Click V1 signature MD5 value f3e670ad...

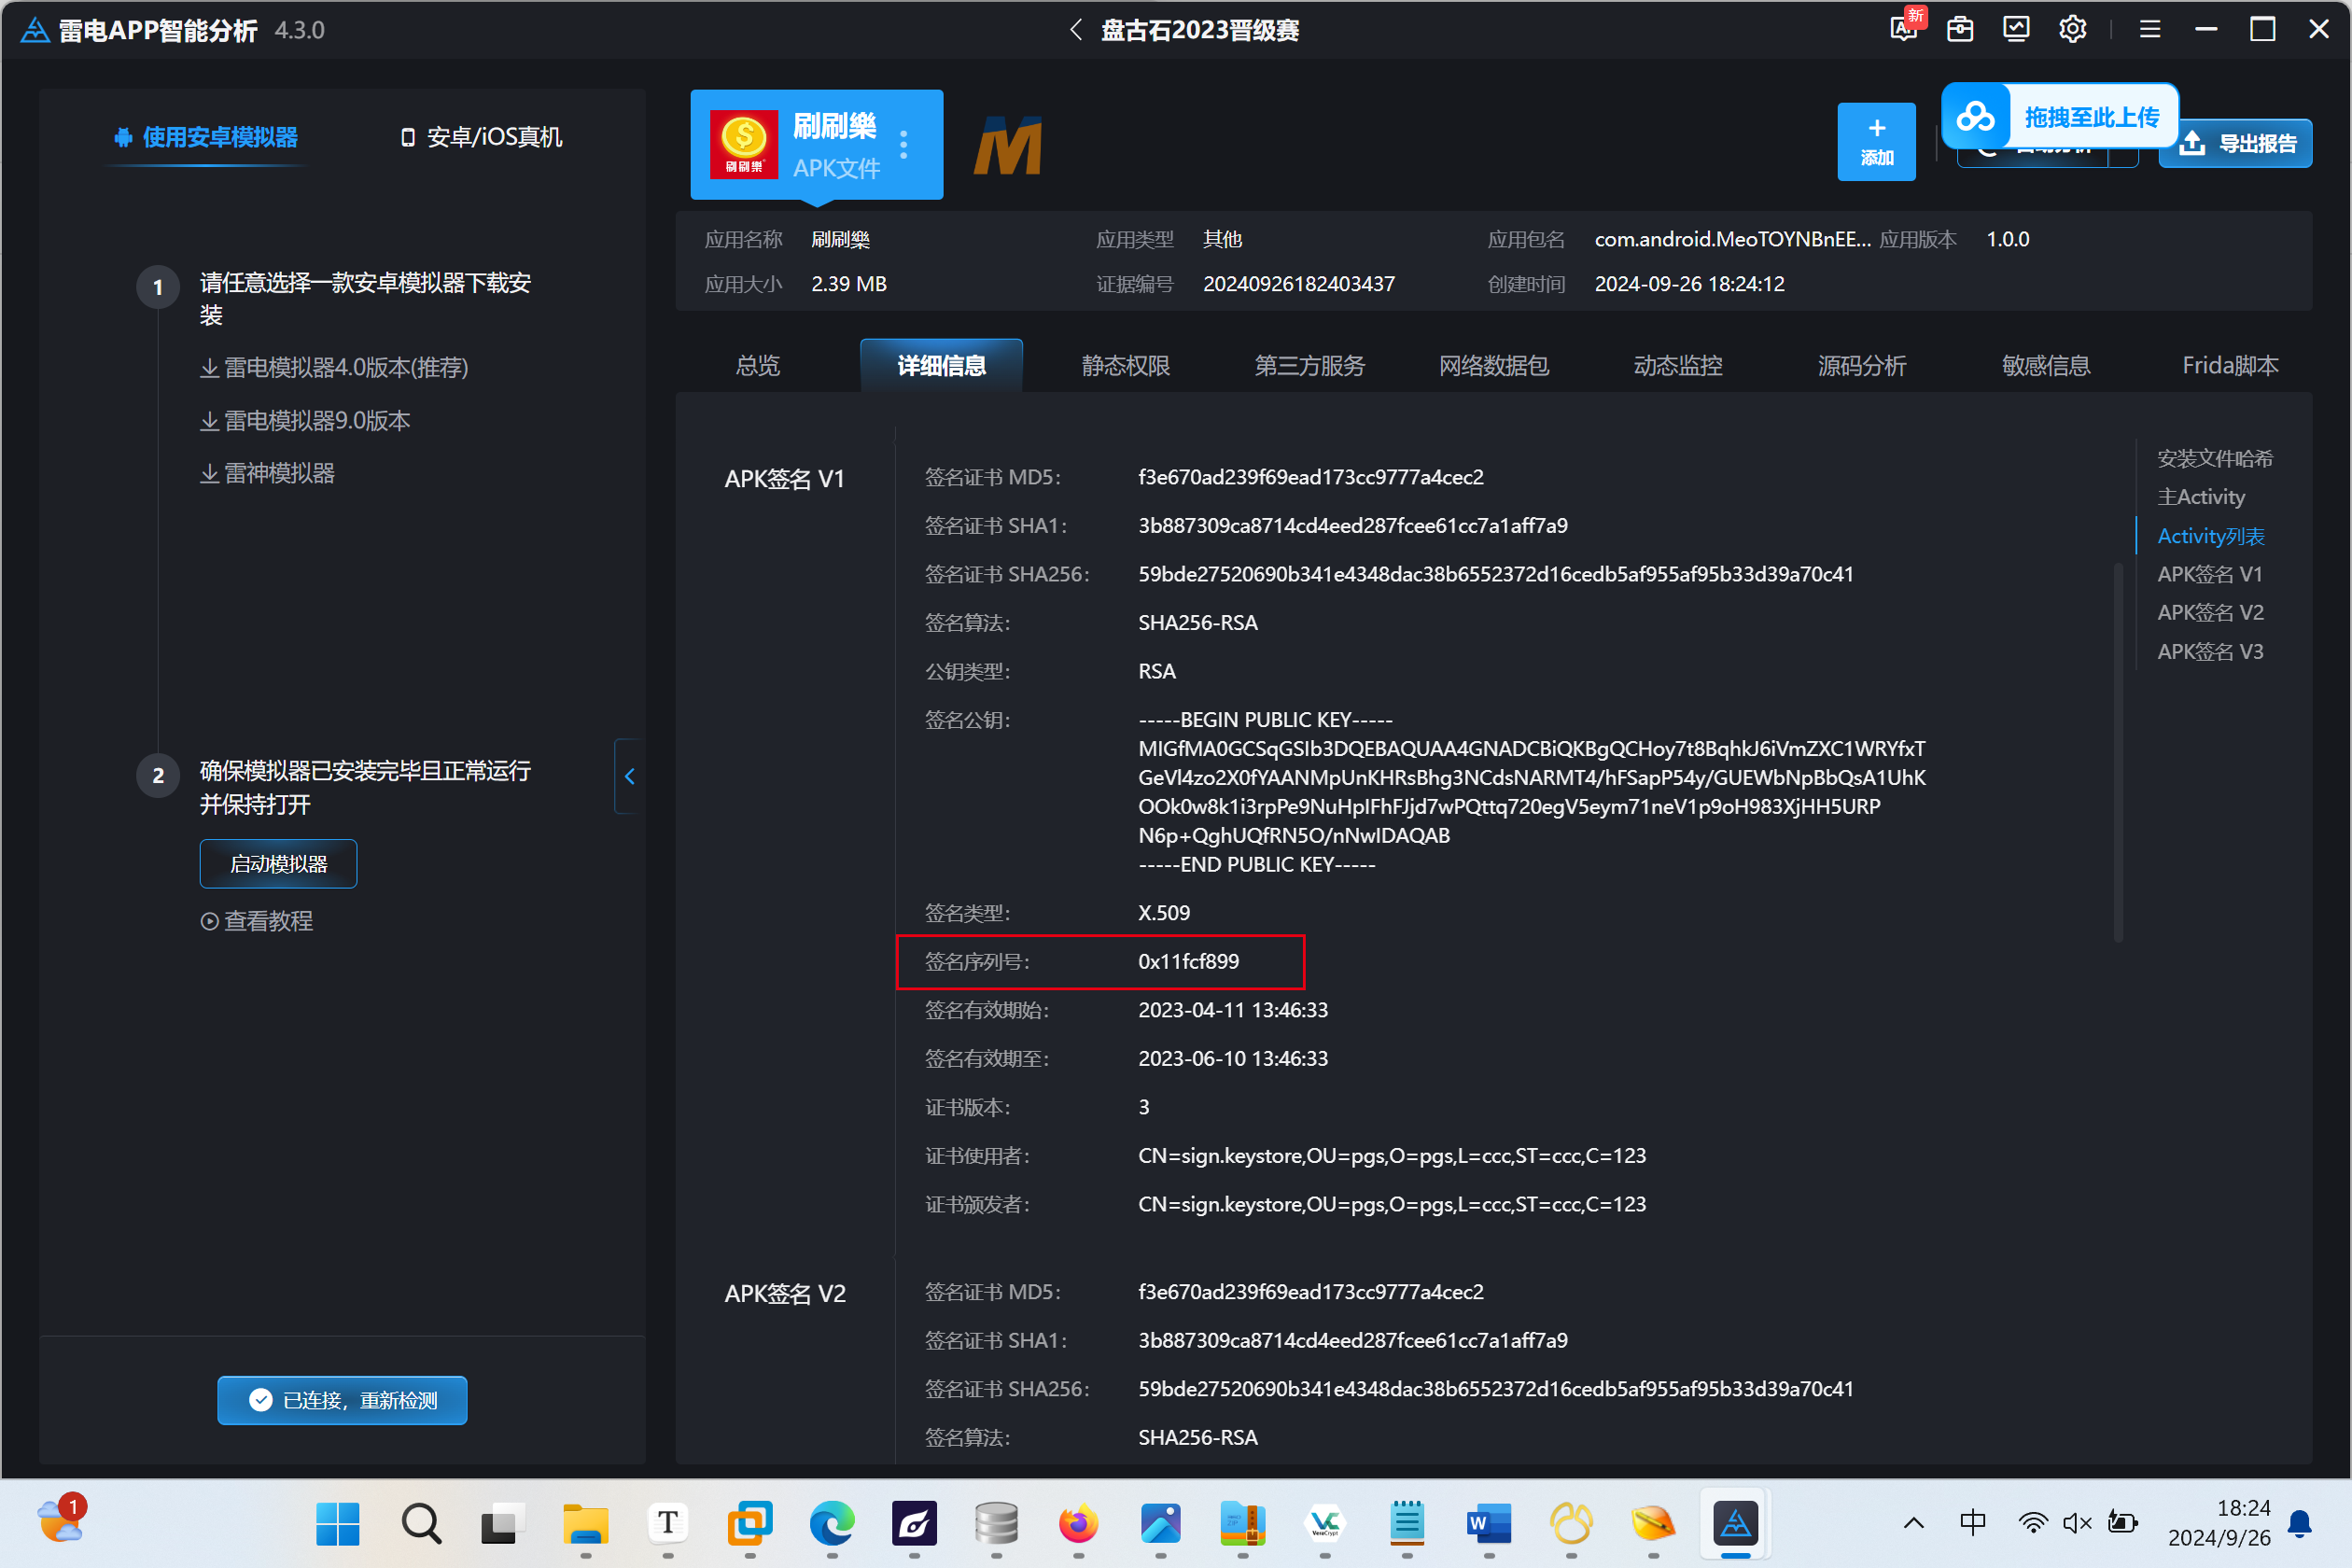tap(1310, 477)
